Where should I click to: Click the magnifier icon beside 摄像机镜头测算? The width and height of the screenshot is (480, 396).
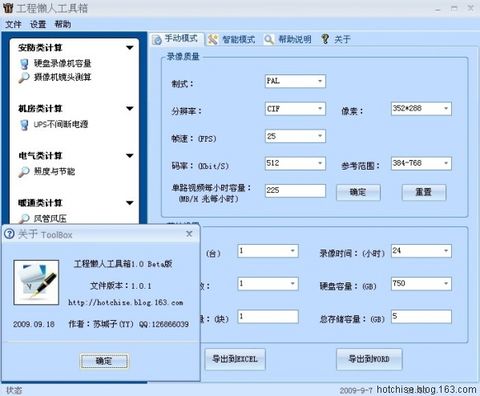24,77
